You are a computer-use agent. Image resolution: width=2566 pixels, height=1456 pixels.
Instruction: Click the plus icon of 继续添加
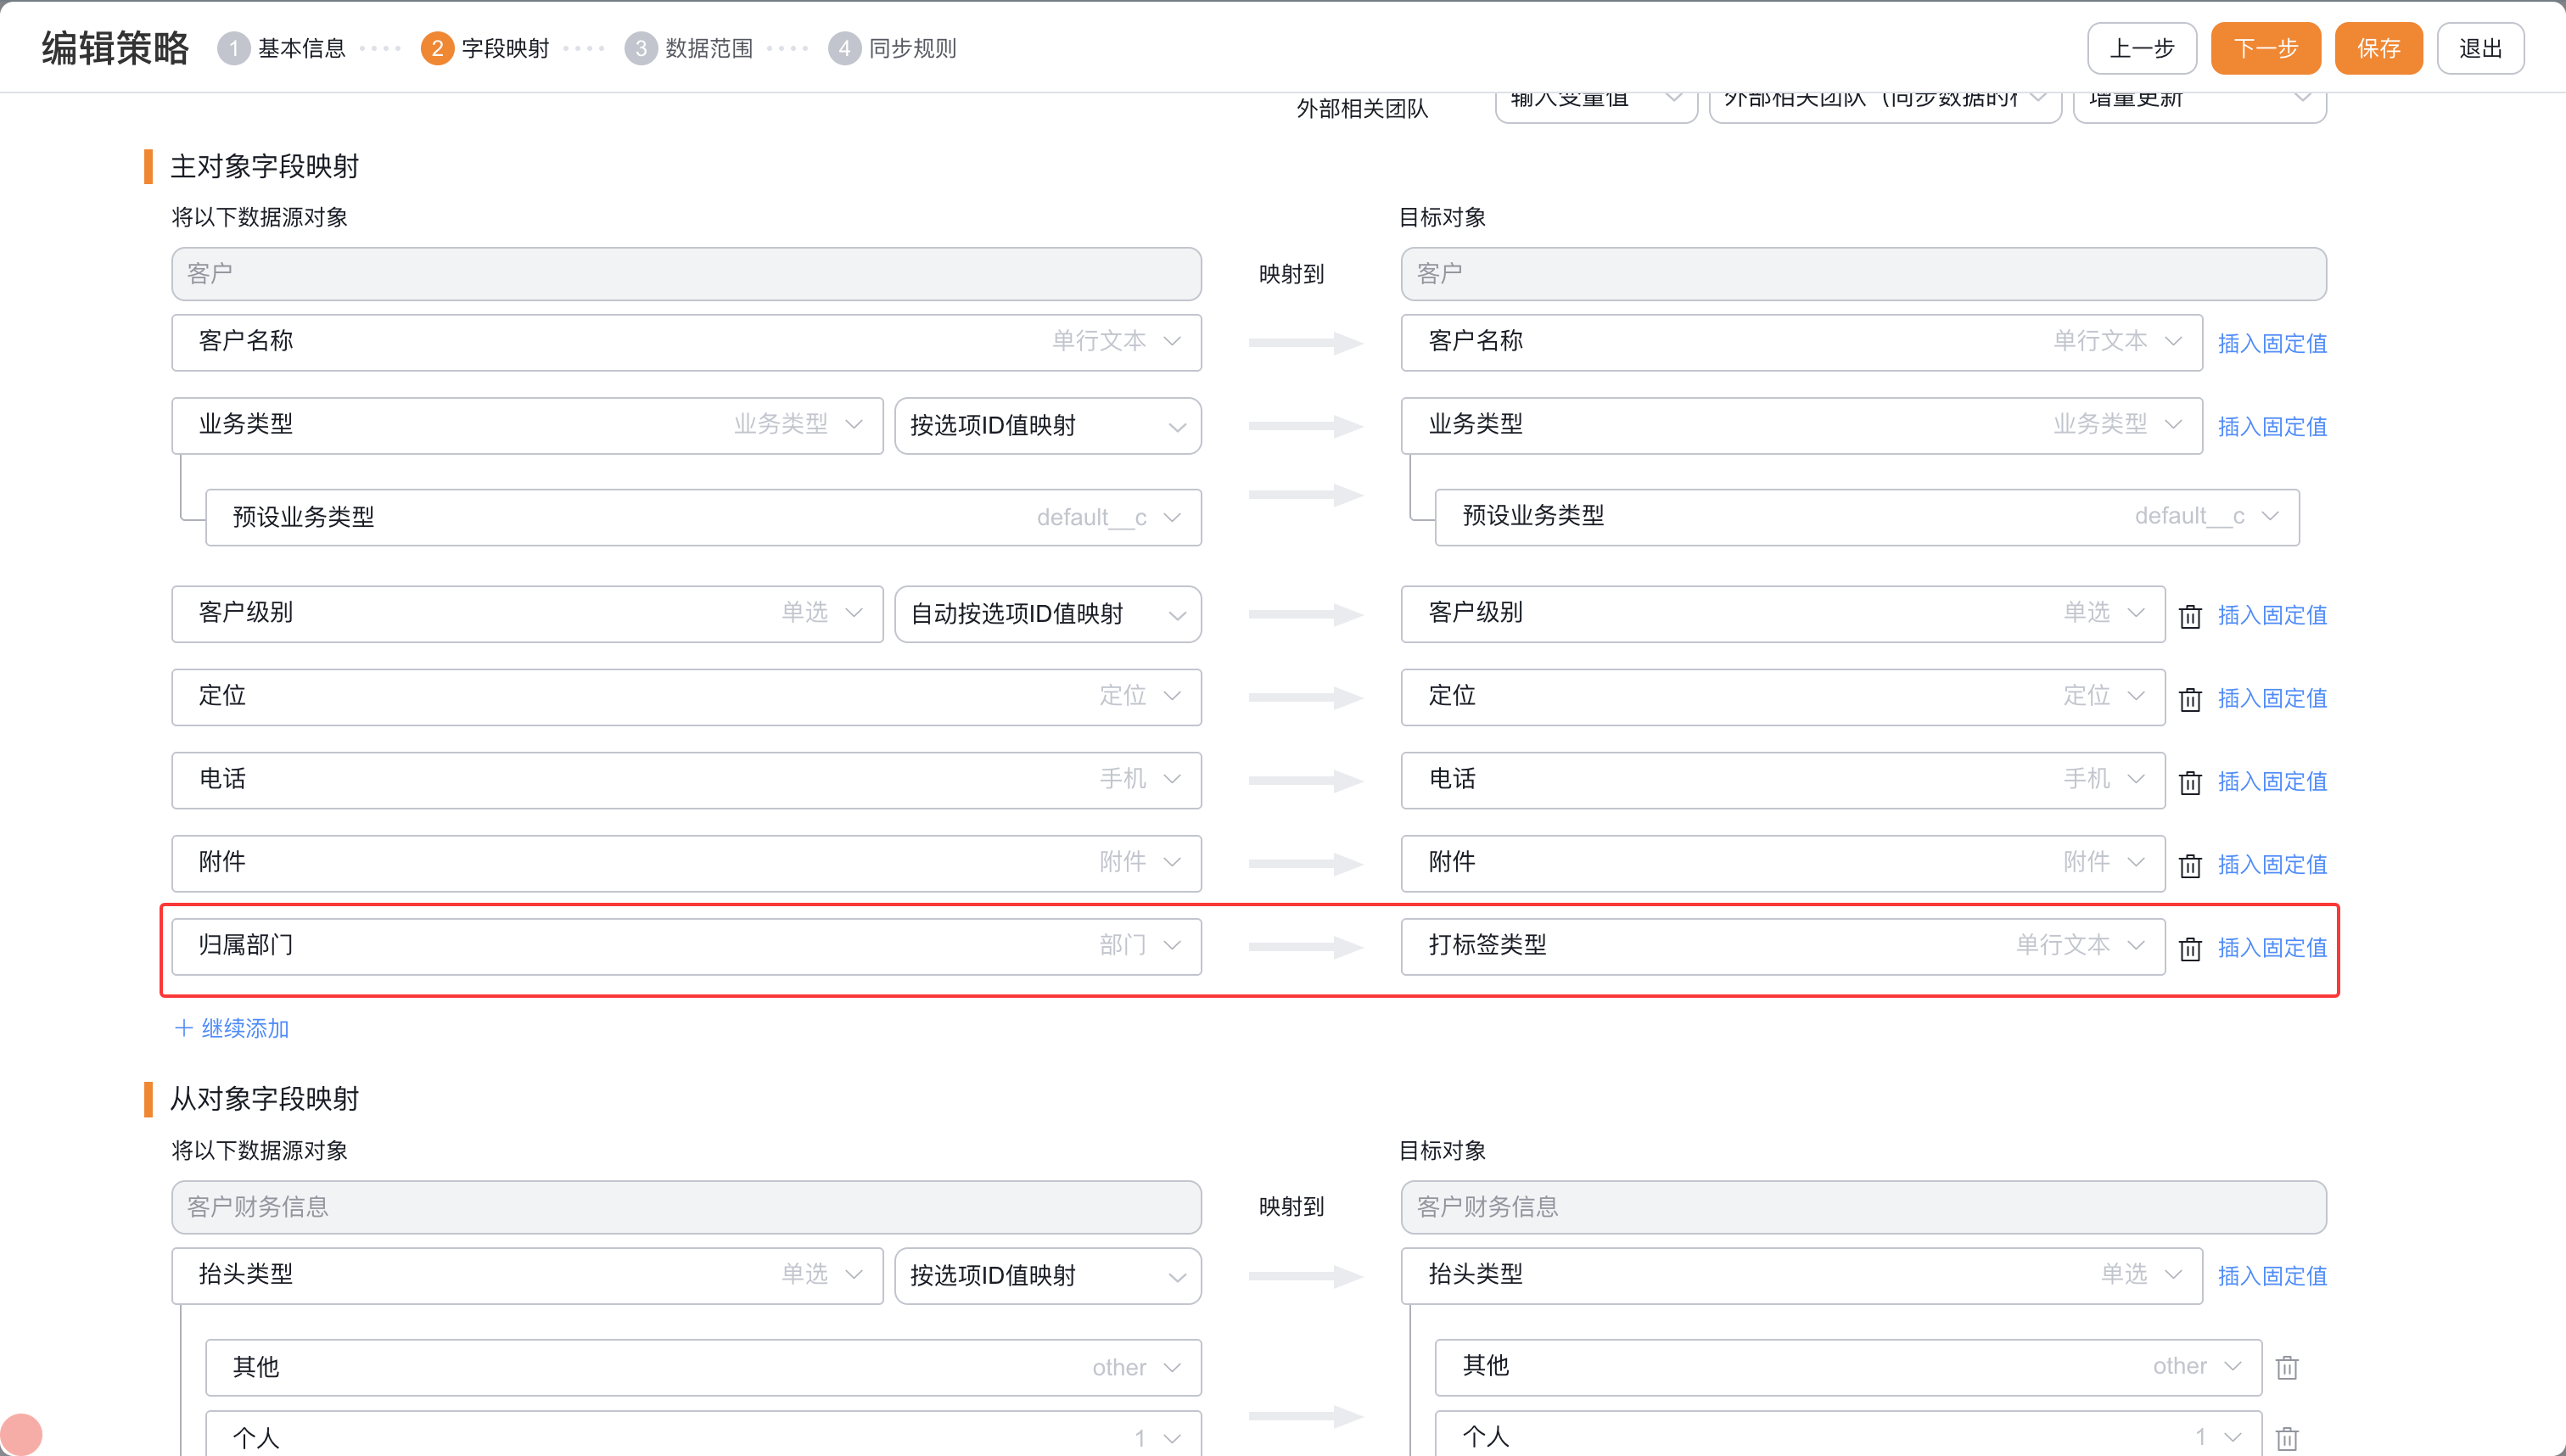tap(183, 1028)
